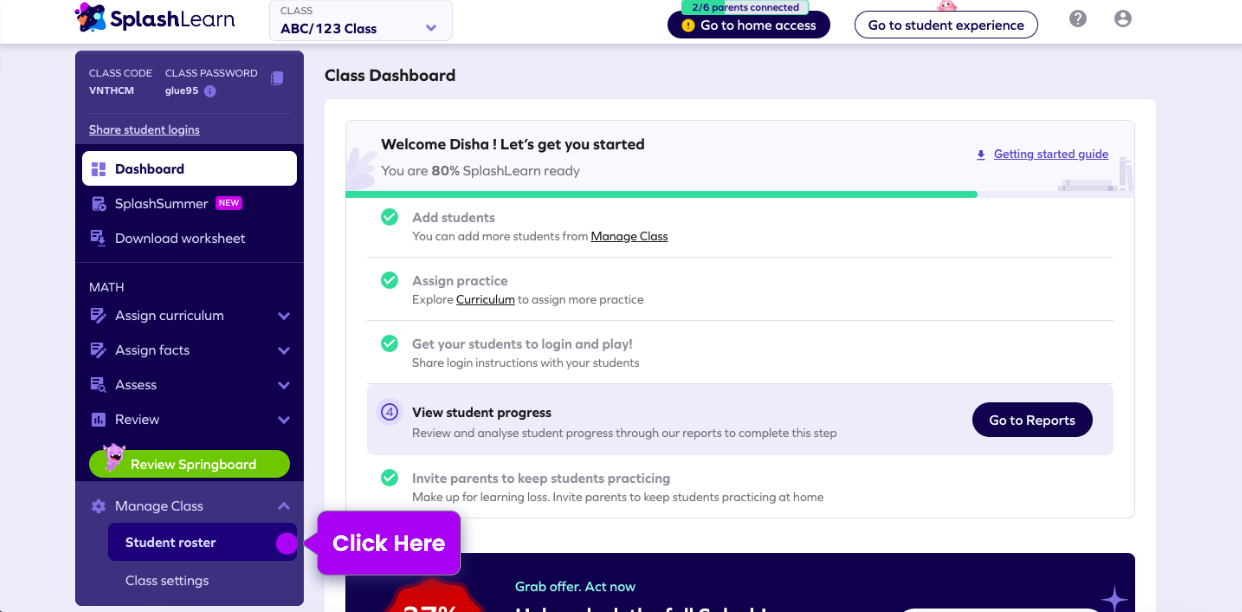Click the Add students green checkmark
This screenshot has height=612, width=1242.
(390, 218)
